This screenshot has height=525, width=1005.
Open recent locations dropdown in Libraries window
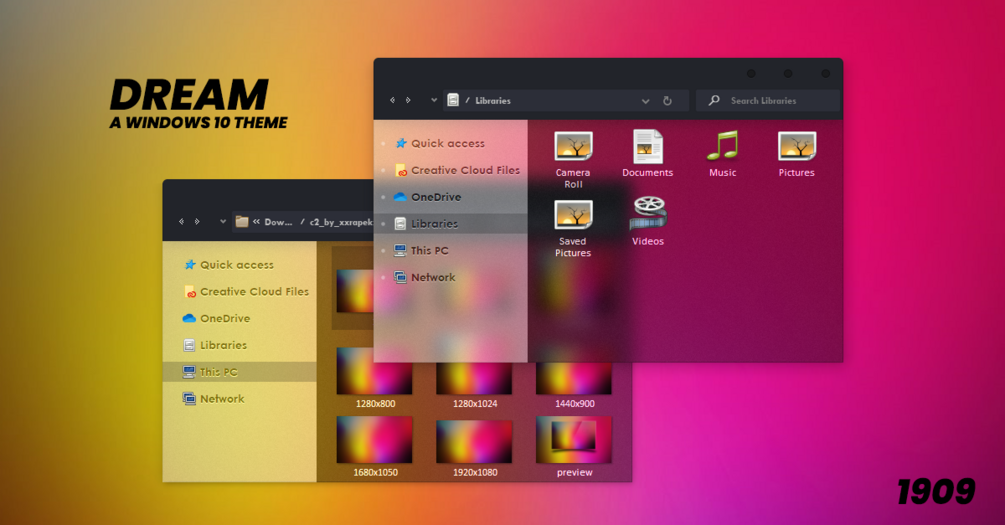[434, 100]
